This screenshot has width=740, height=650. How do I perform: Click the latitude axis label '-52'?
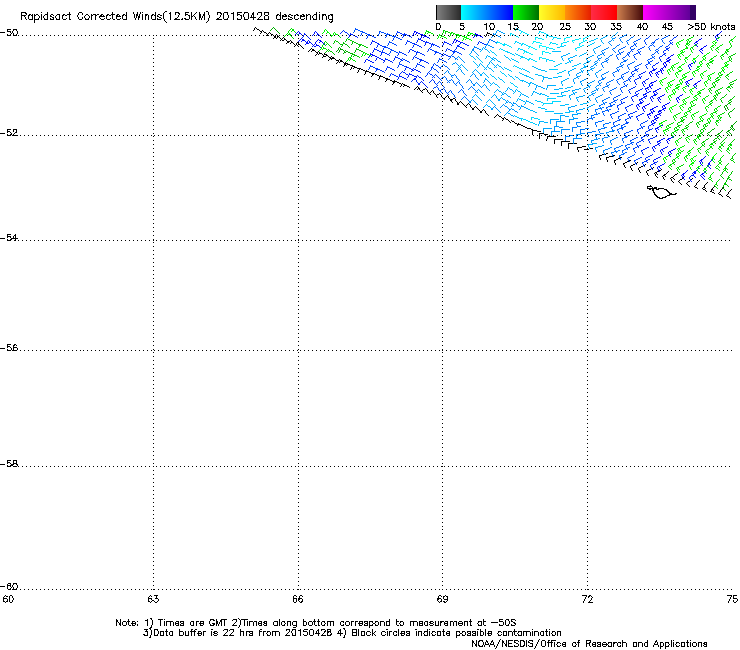click(x=9, y=133)
